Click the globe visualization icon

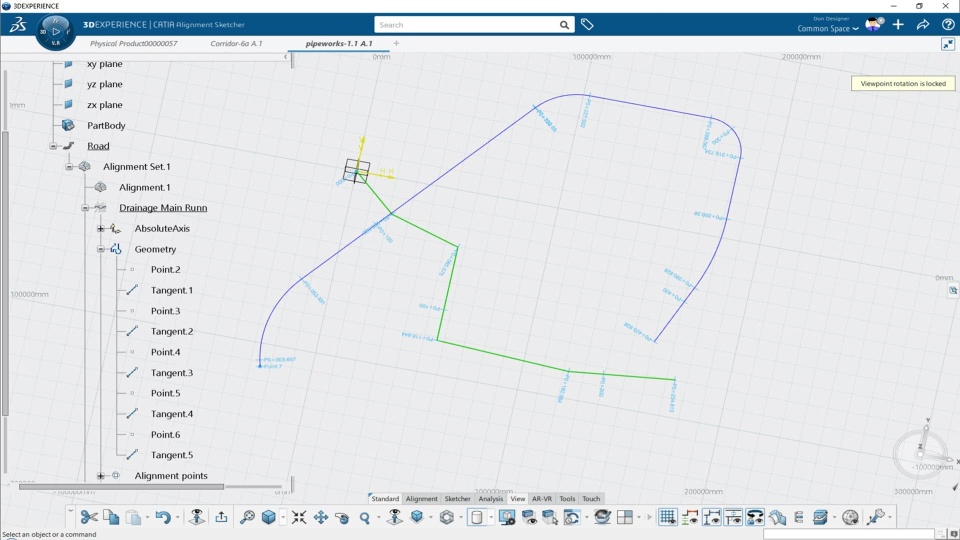click(850, 517)
